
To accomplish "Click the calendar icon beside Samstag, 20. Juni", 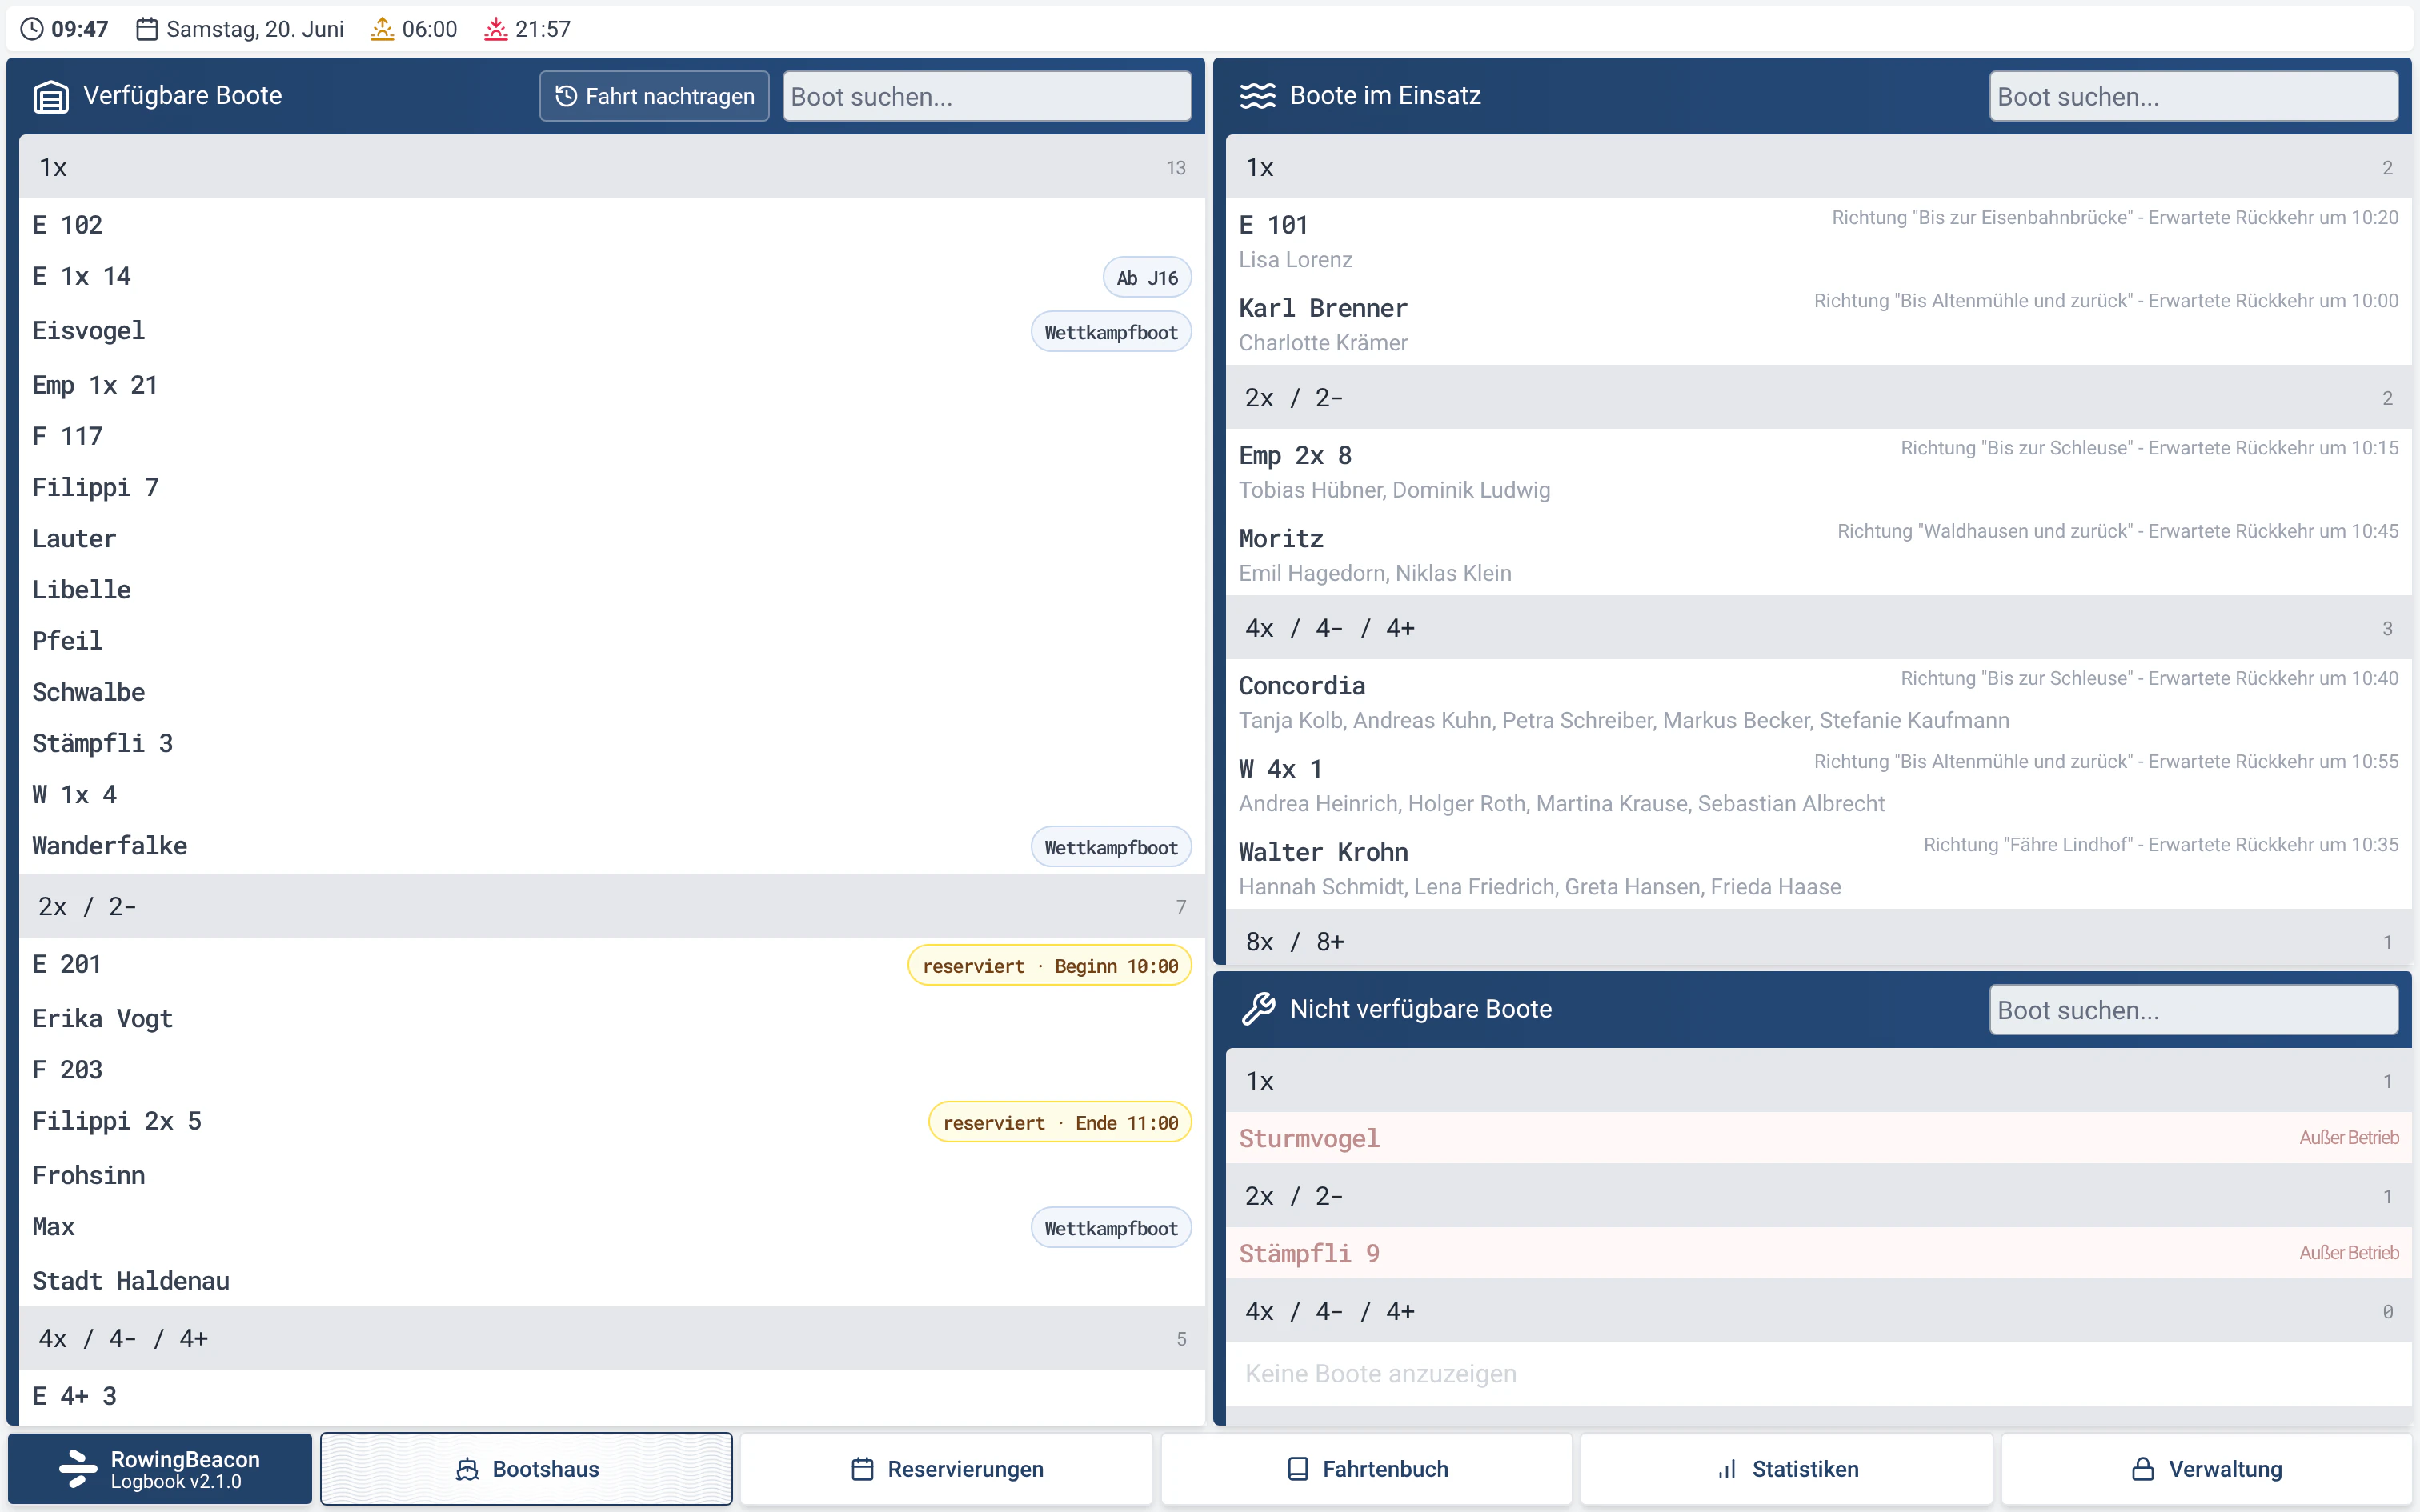I will 147,29.
